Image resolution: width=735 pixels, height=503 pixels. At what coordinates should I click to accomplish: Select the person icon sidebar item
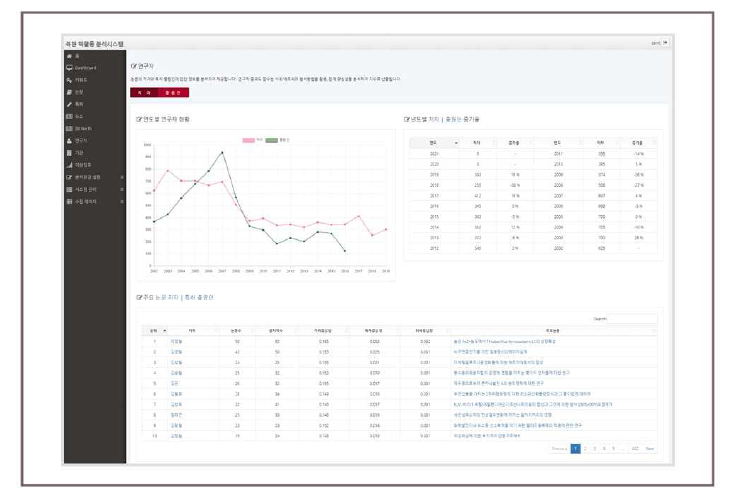coord(69,140)
